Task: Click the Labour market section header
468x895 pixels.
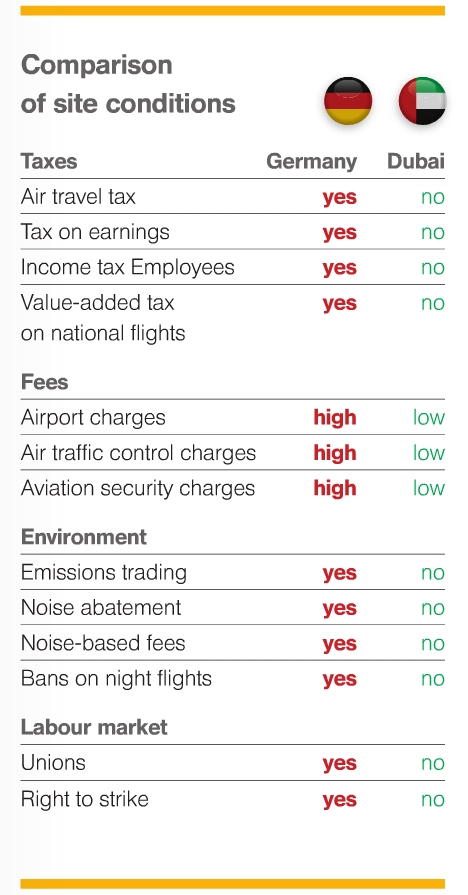Action: click(94, 727)
